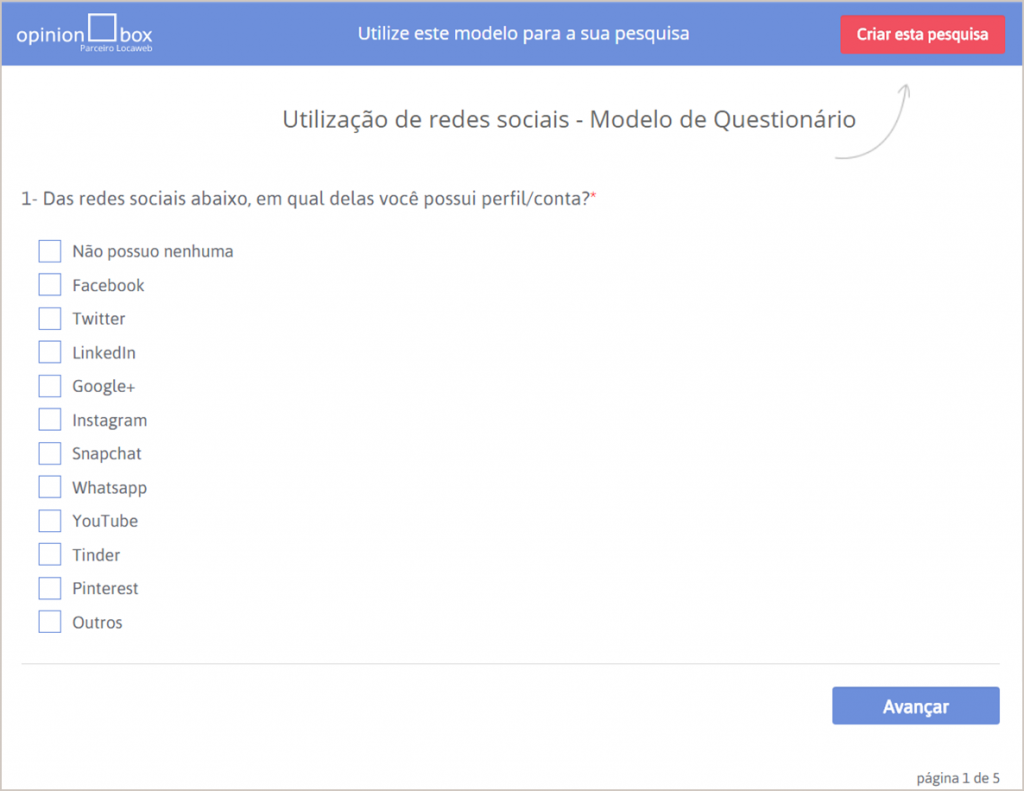1024x791 pixels.
Task: Select the Tinder option
Action: 49,554
